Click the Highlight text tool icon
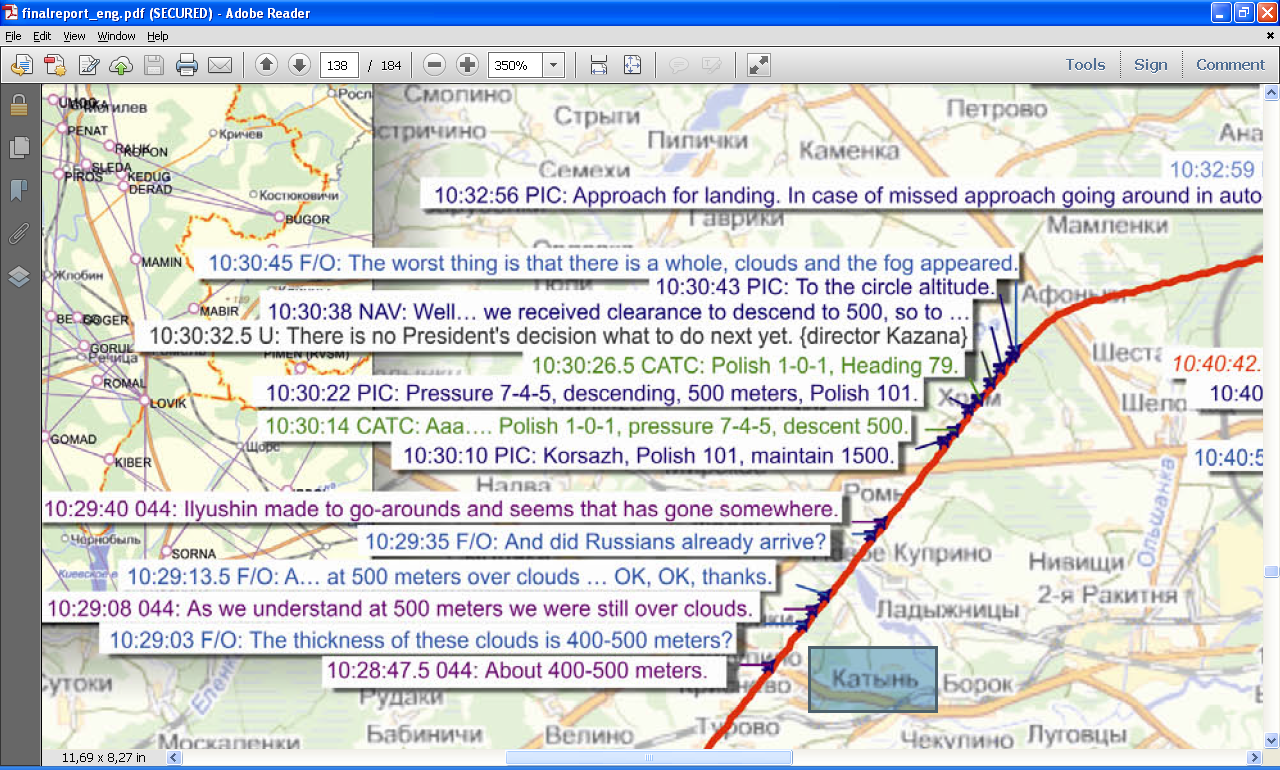The height and width of the screenshot is (770, 1280). tap(712, 65)
